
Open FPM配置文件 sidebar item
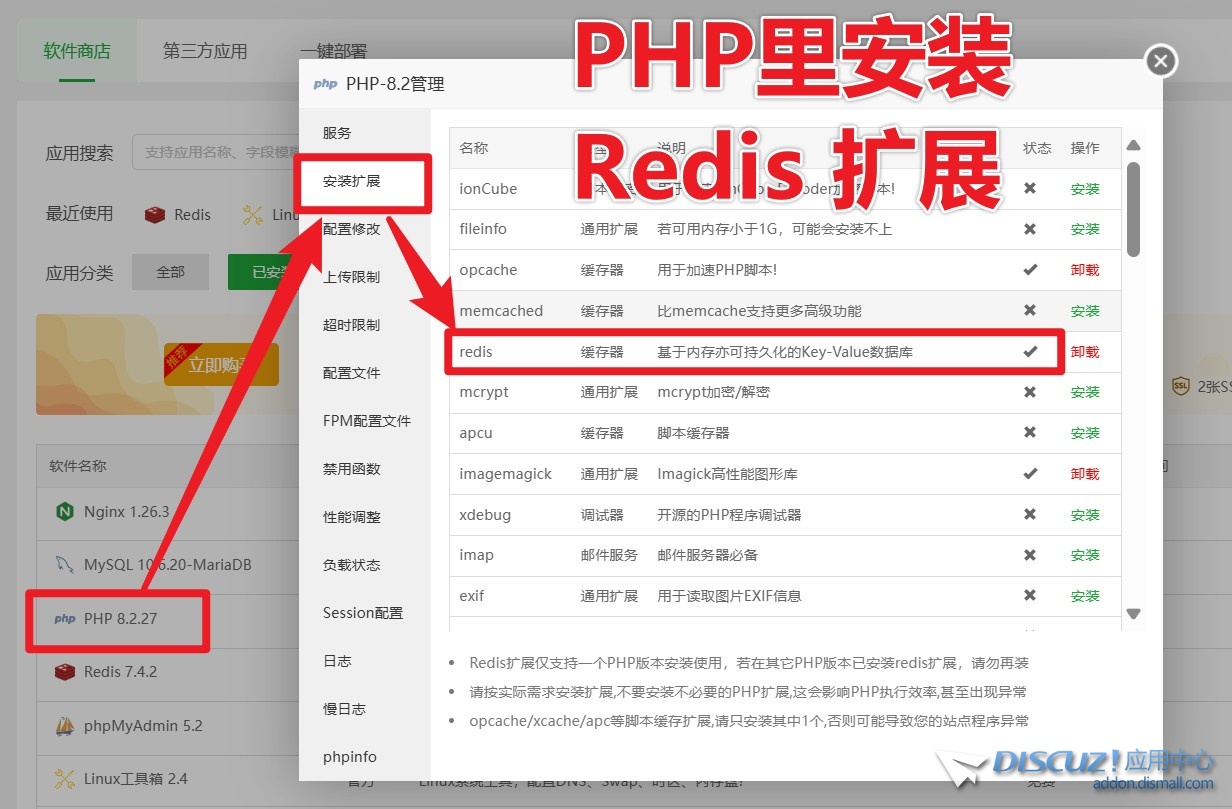(x=367, y=421)
